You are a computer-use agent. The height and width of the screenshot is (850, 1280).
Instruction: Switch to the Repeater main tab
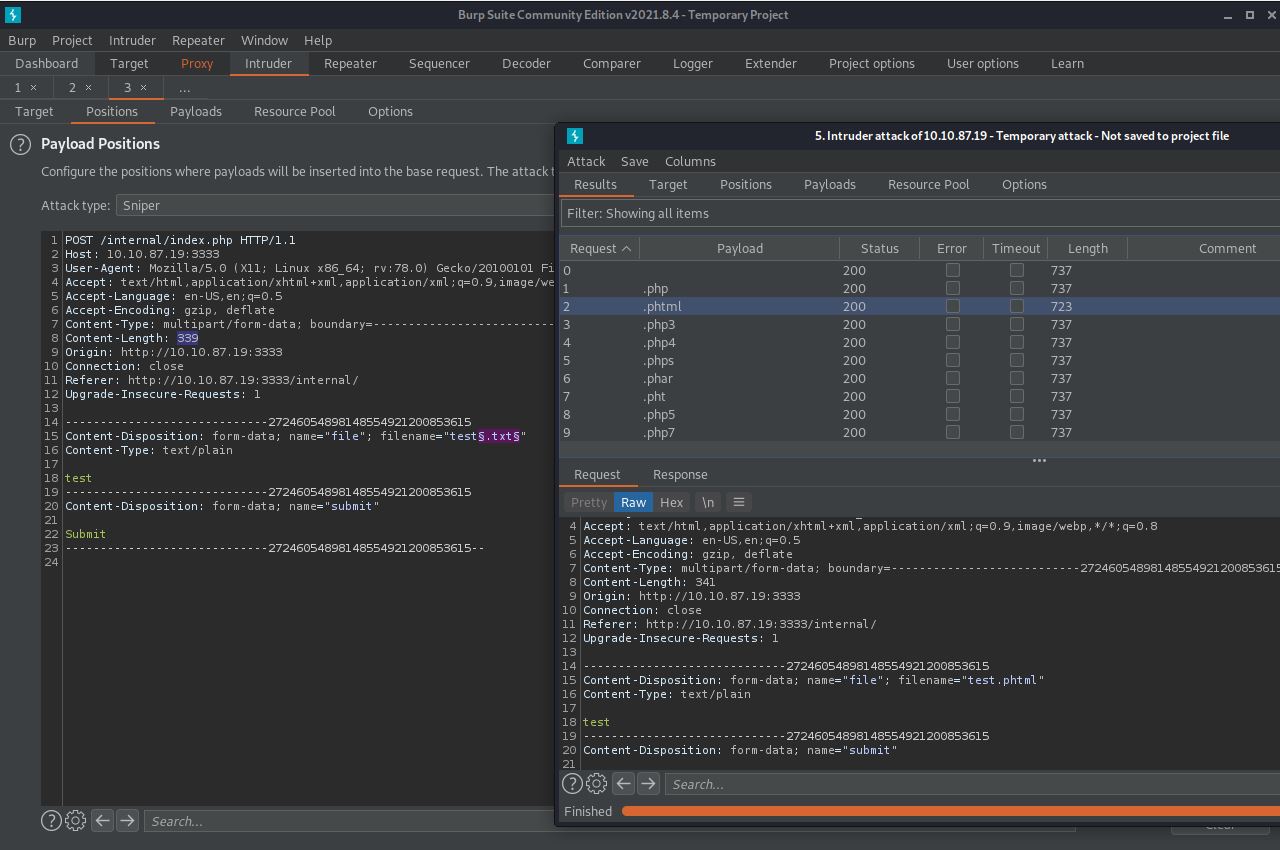click(350, 63)
